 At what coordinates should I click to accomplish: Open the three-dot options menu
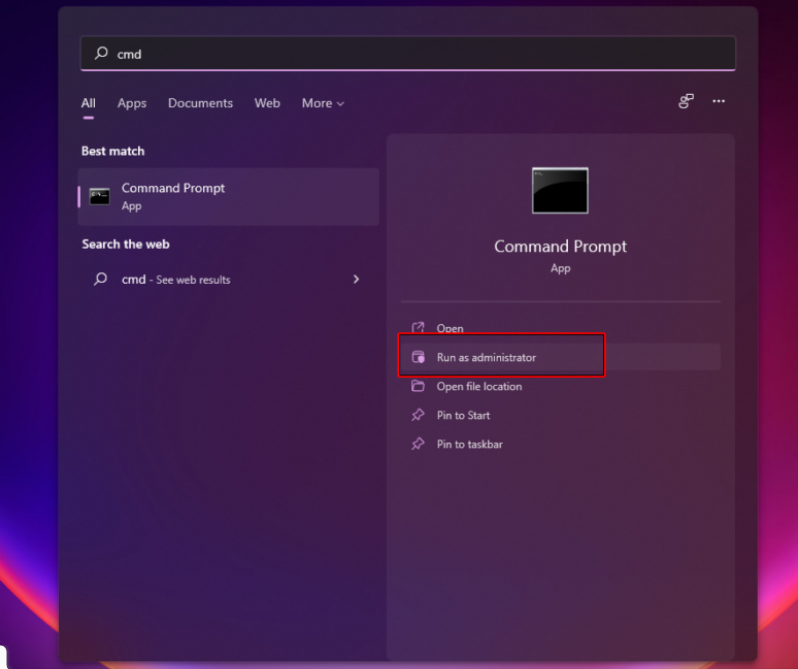pyautogui.click(x=718, y=102)
